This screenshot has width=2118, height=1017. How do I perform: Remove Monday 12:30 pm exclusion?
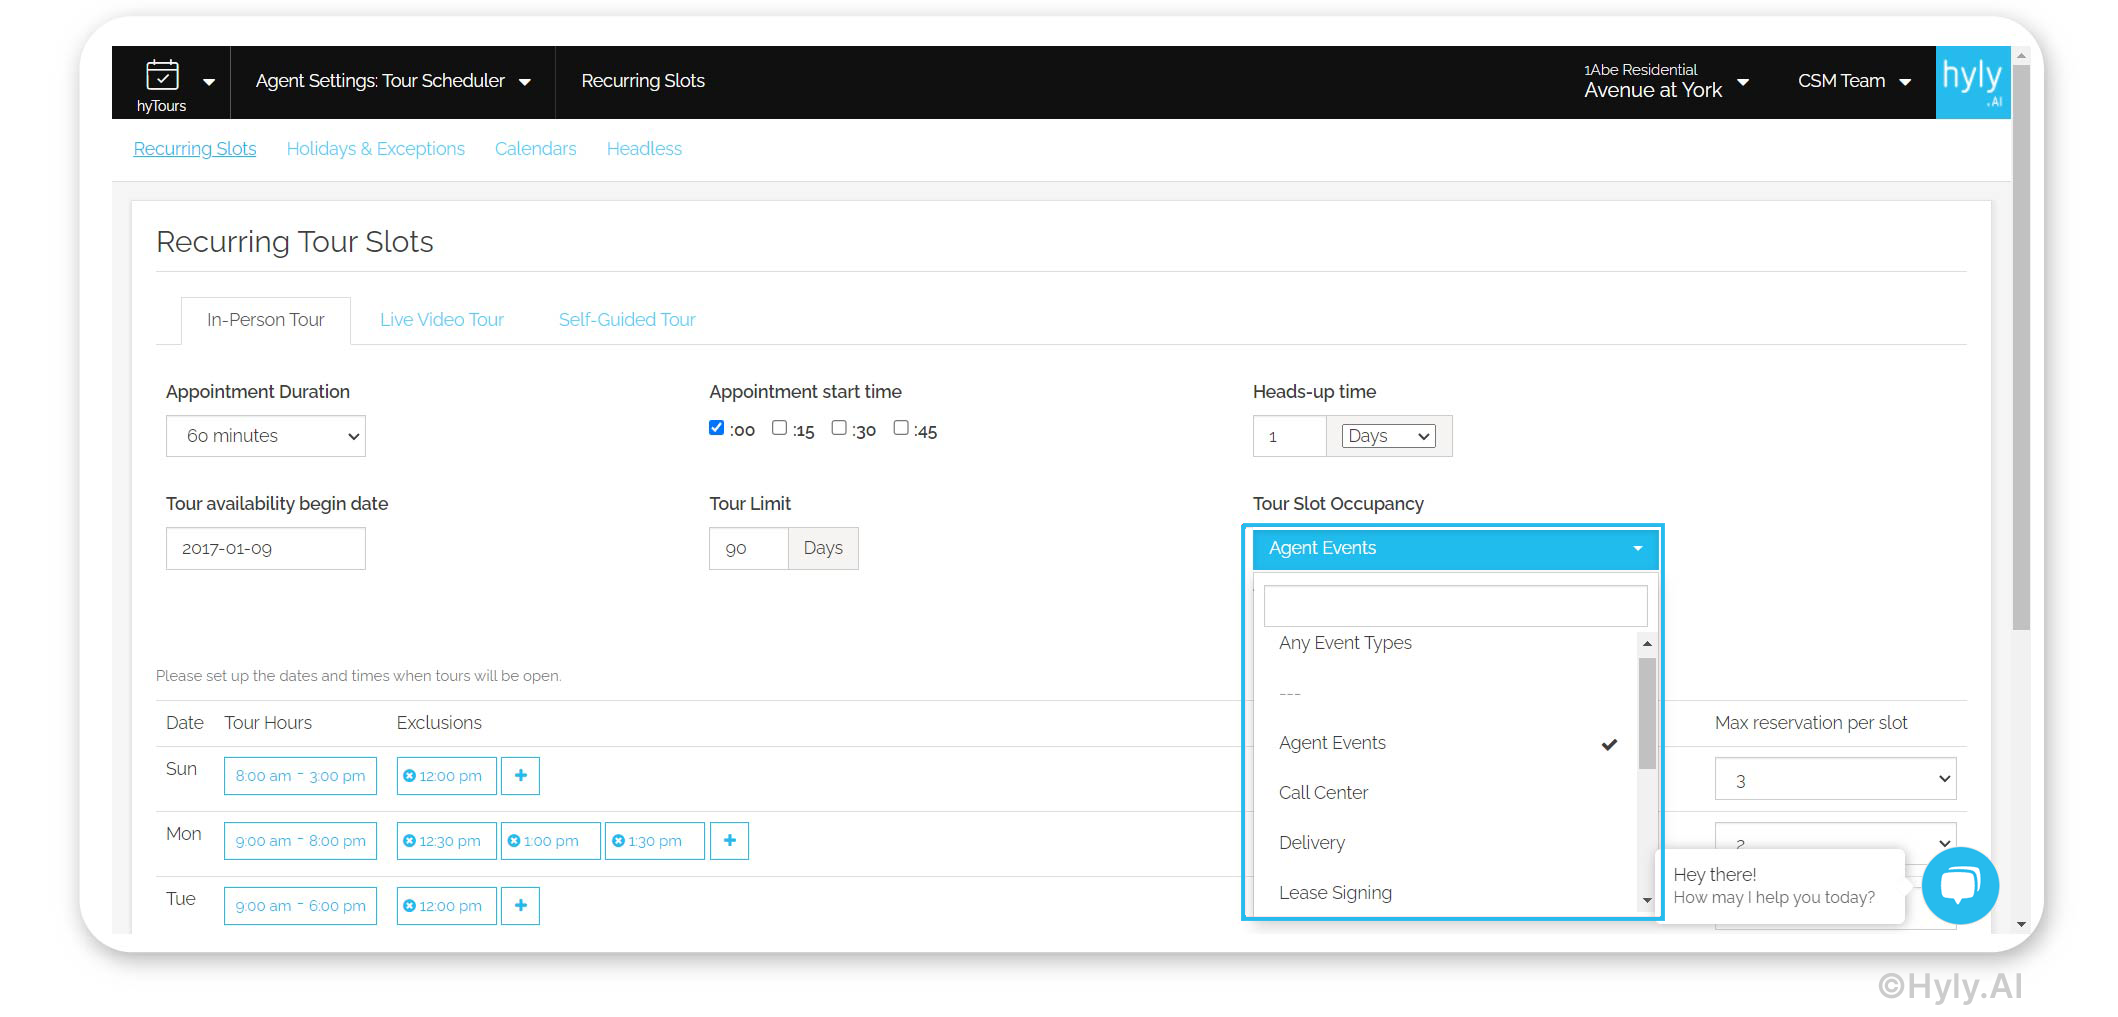click(409, 841)
